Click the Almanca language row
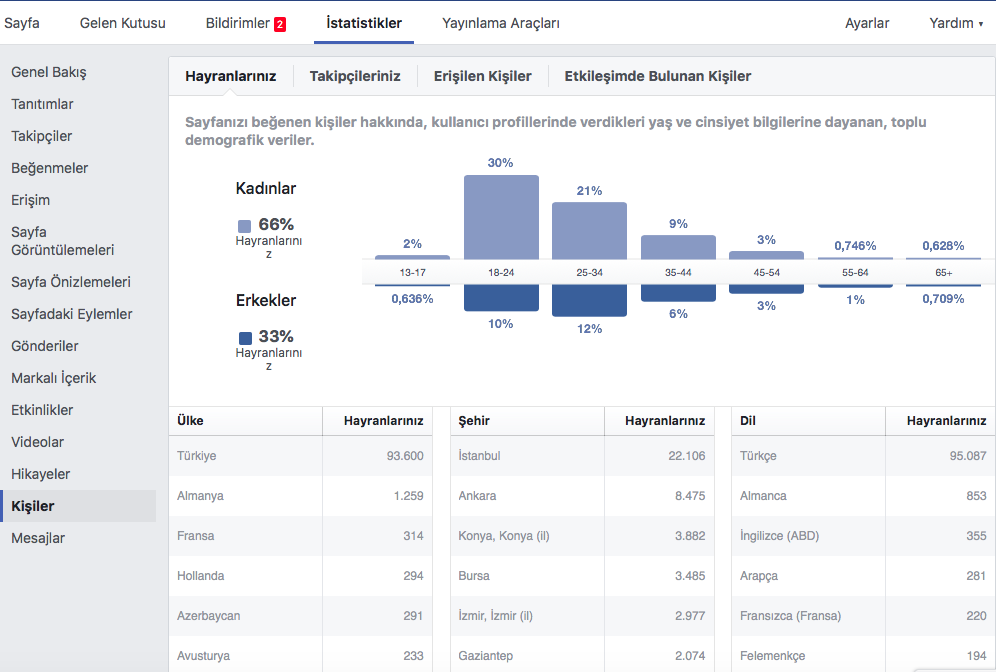 (864, 495)
